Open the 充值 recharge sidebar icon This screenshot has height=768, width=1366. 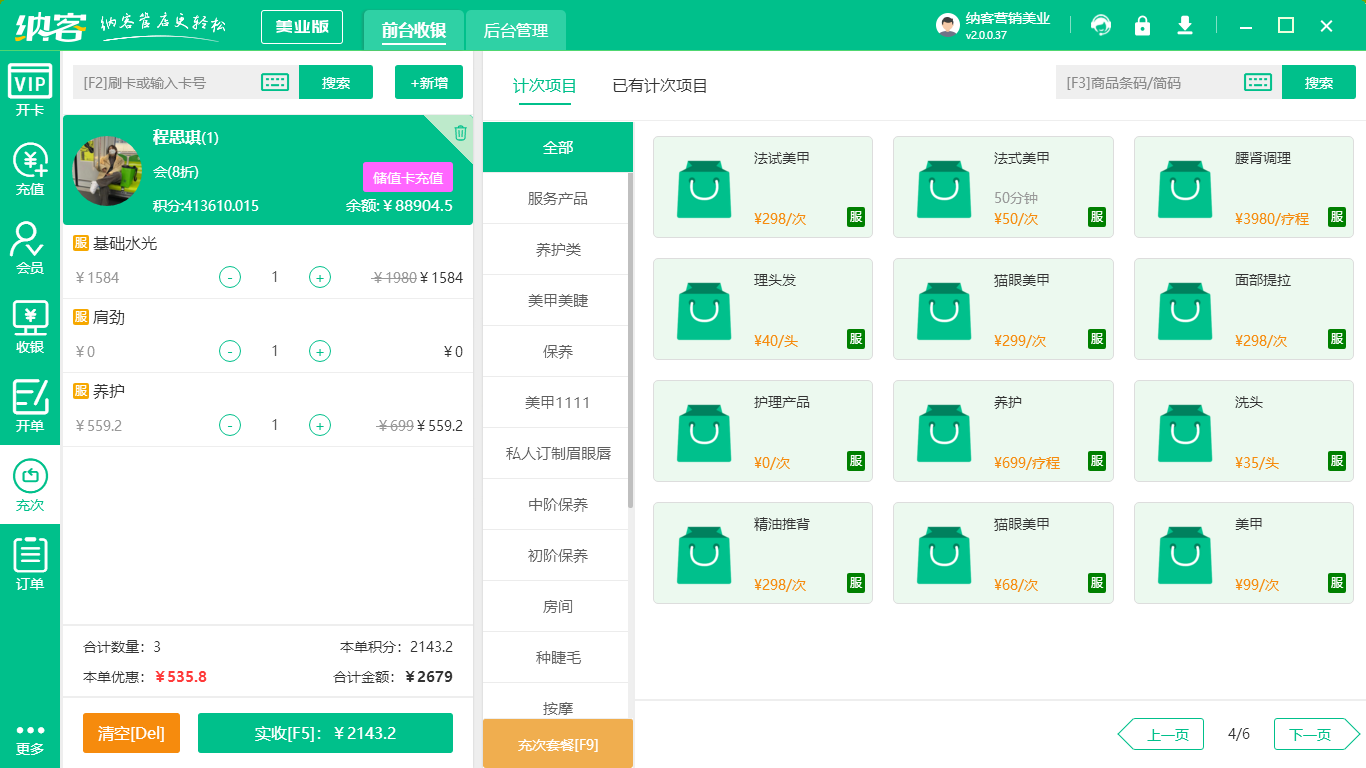coord(30,170)
